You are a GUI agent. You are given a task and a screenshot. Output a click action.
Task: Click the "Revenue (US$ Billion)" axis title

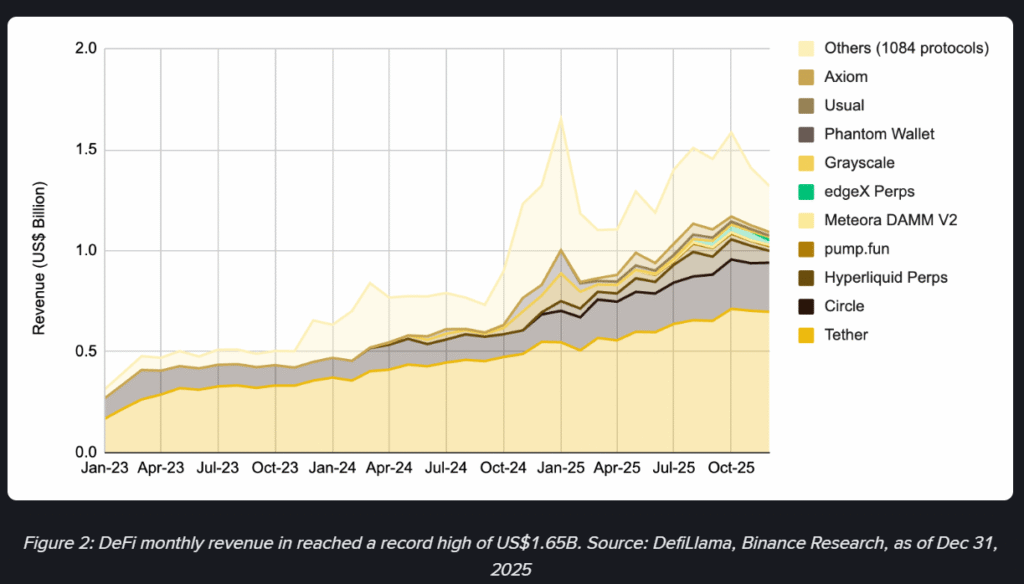pyautogui.click(x=40, y=258)
